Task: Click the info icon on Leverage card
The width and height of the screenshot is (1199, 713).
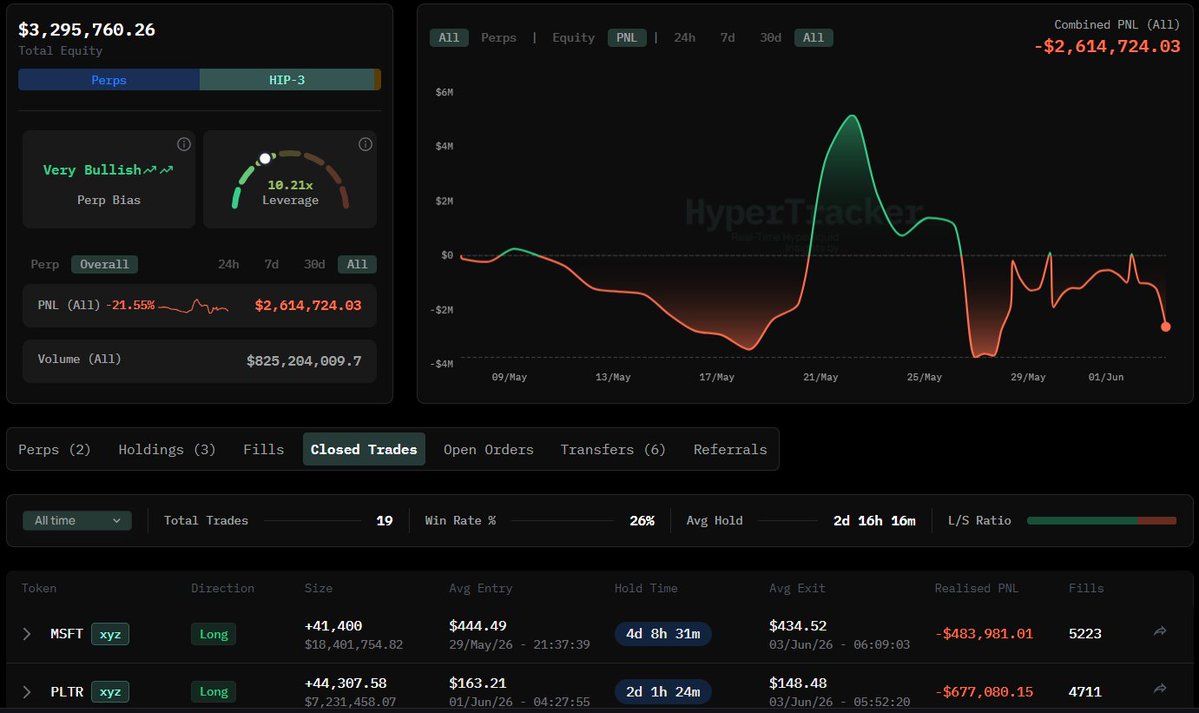Action: coord(366,144)
